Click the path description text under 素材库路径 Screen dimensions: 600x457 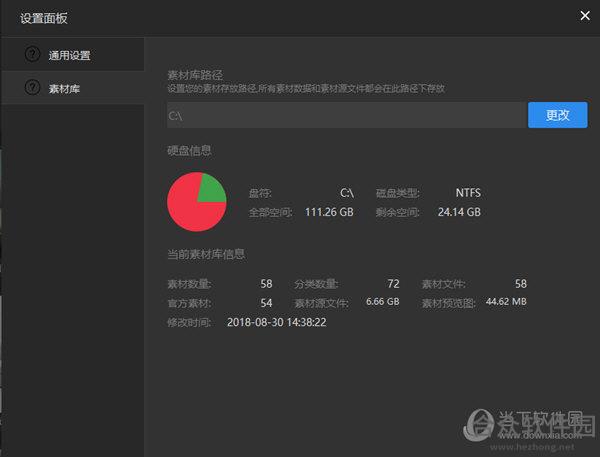tap(306, 89)
